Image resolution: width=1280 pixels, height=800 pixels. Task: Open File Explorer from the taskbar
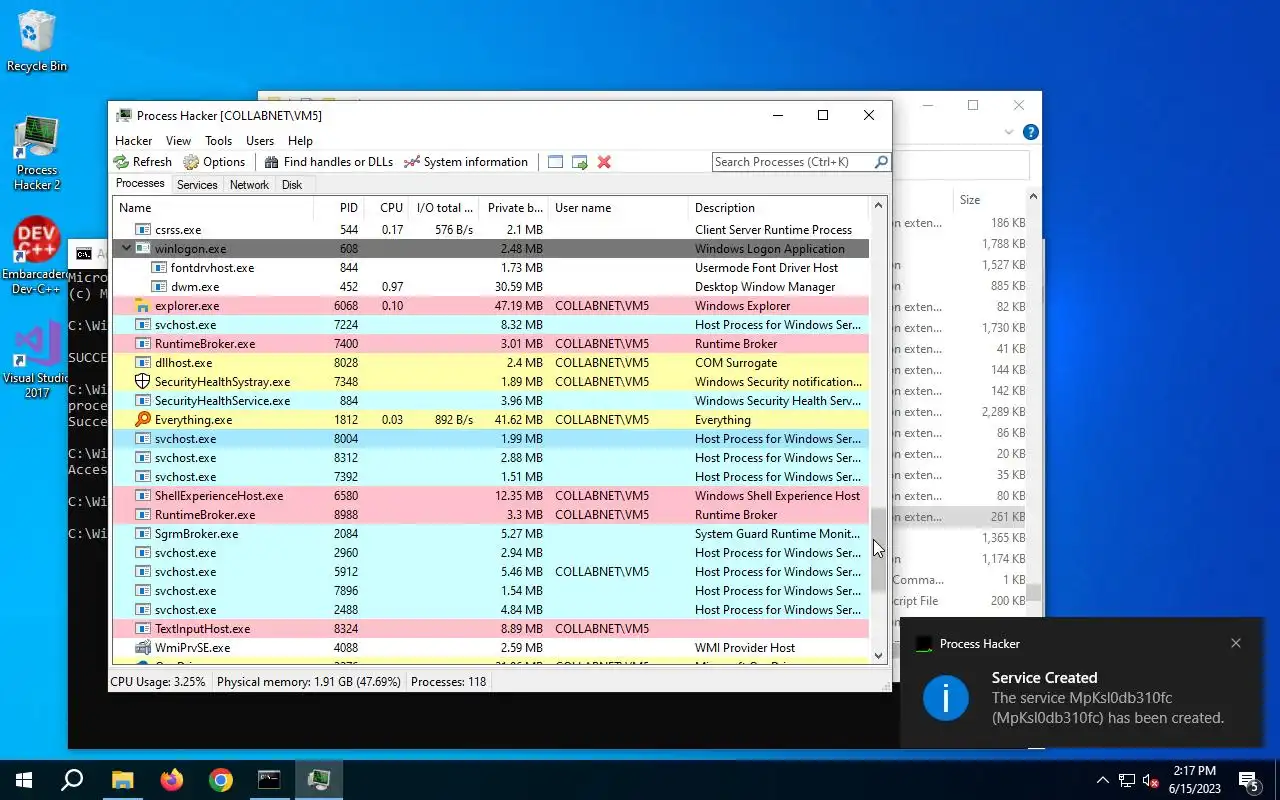[x=122, y=780]
